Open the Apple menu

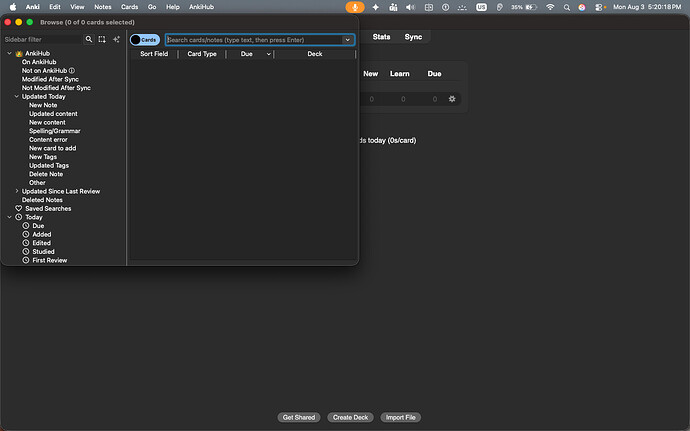tap(13, 7)
